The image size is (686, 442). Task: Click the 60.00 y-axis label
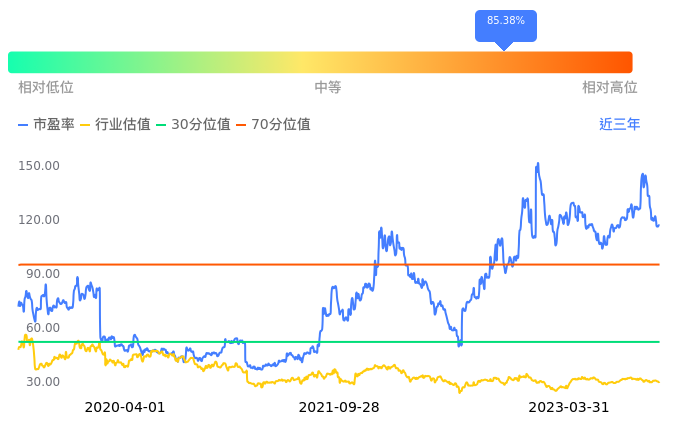42,328
